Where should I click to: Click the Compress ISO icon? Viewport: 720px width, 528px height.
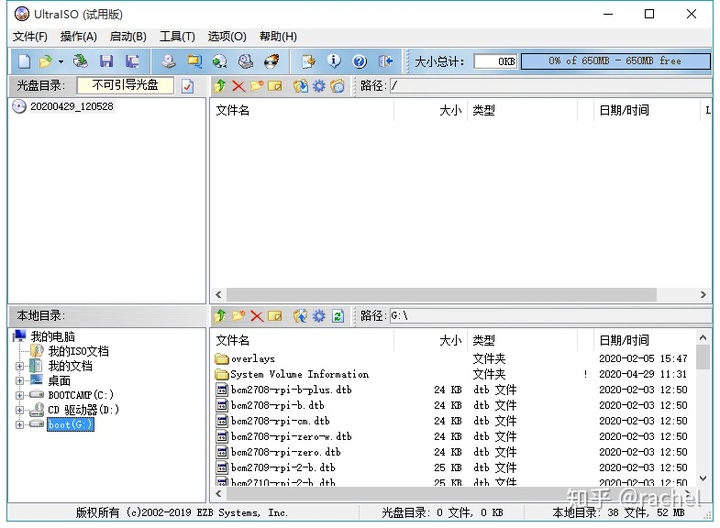point(195,61)
